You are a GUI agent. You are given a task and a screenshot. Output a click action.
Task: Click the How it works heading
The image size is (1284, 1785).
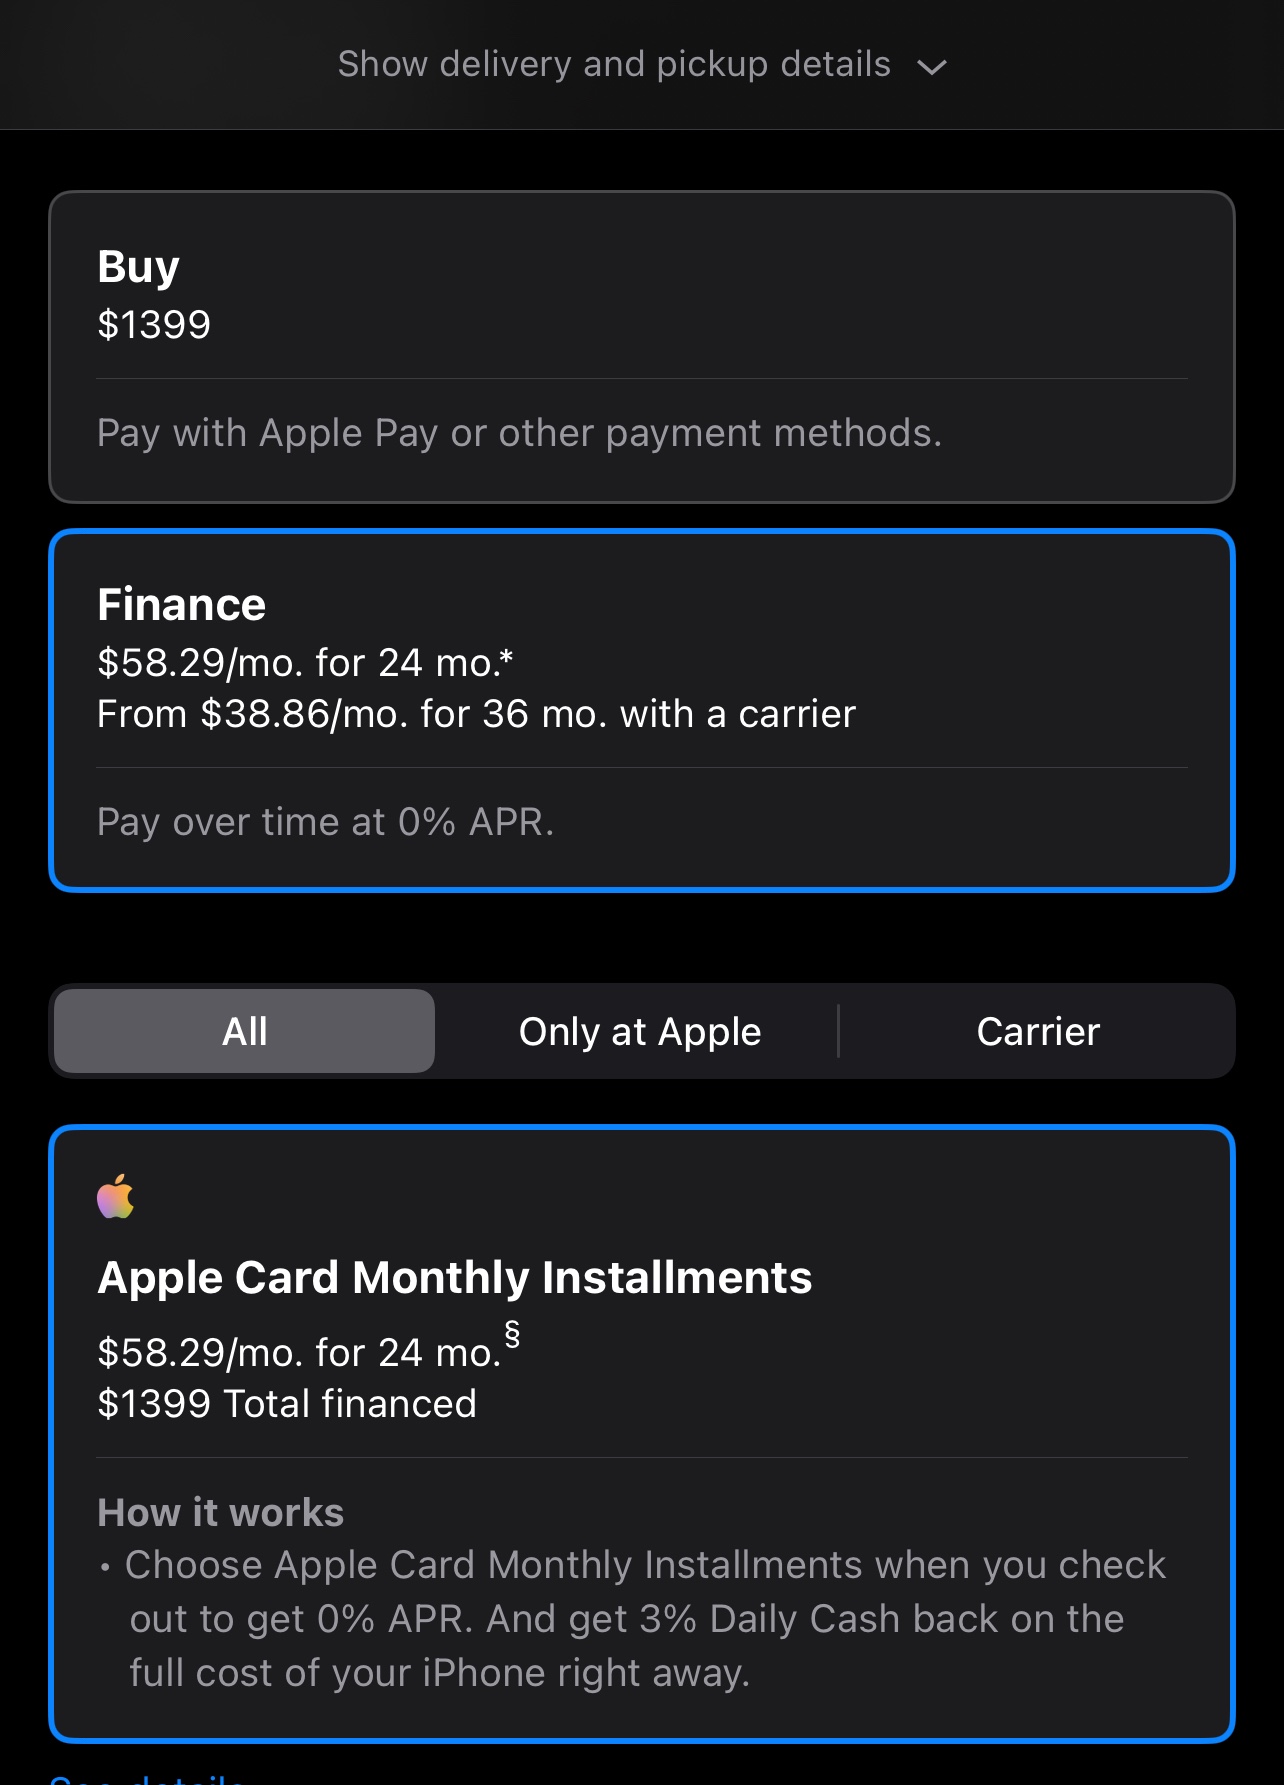tap(220, 1512)
